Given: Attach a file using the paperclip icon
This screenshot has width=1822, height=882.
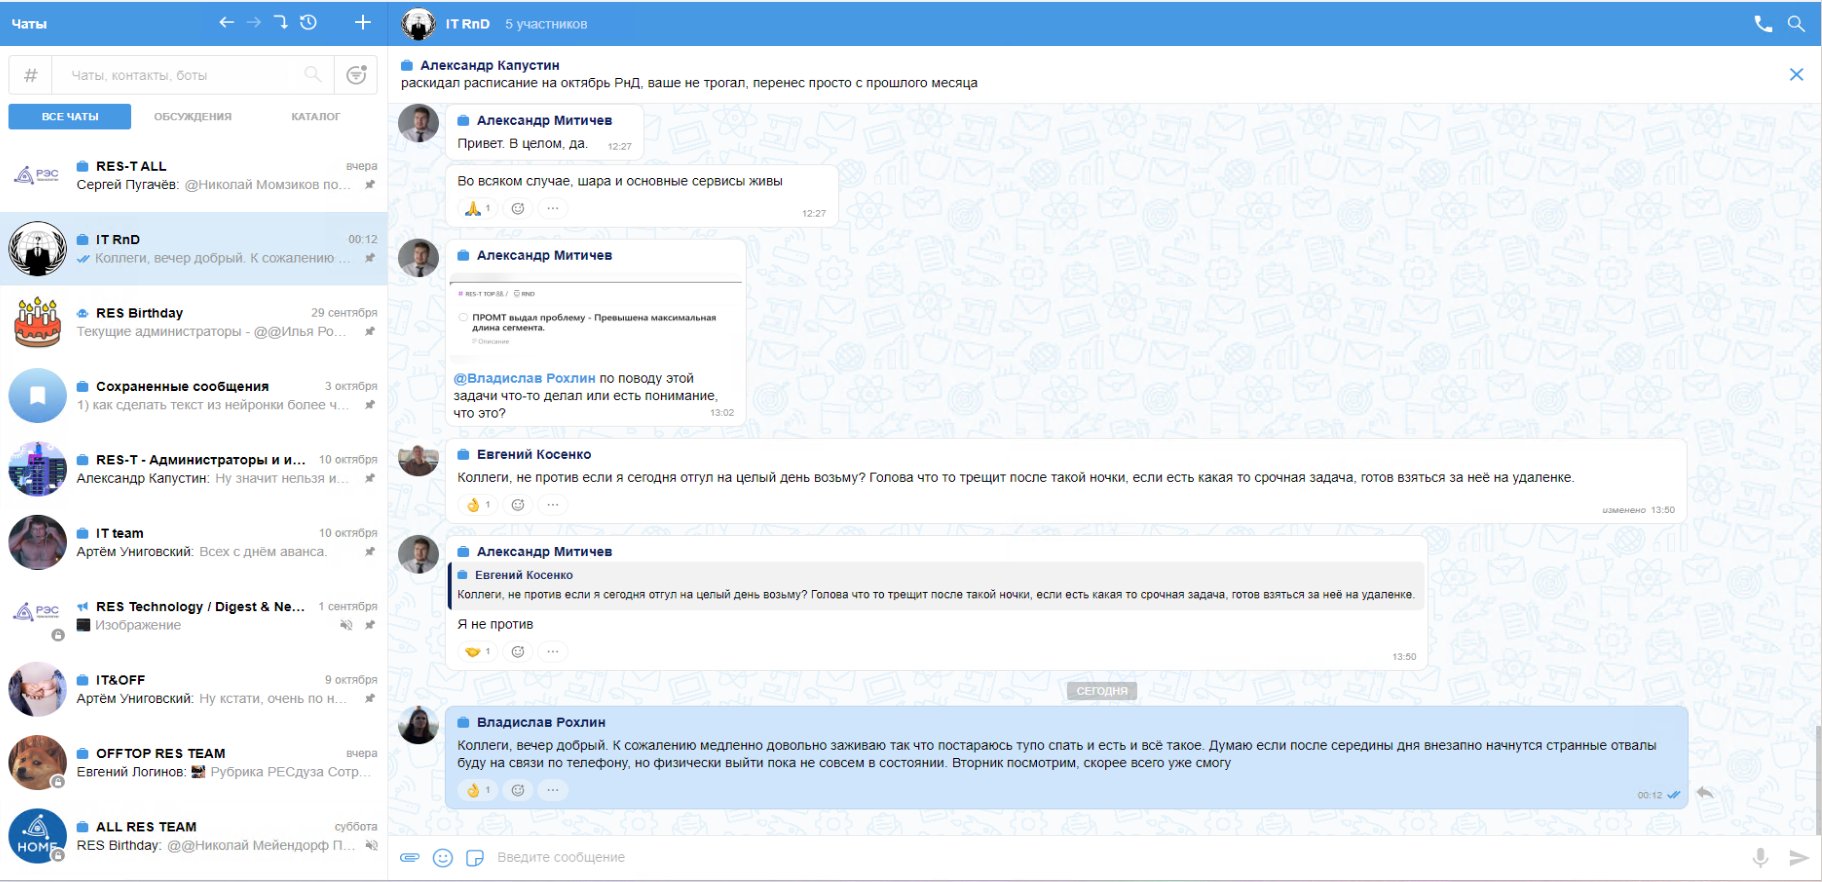Looking at the screenshot, I should (410, 857).
